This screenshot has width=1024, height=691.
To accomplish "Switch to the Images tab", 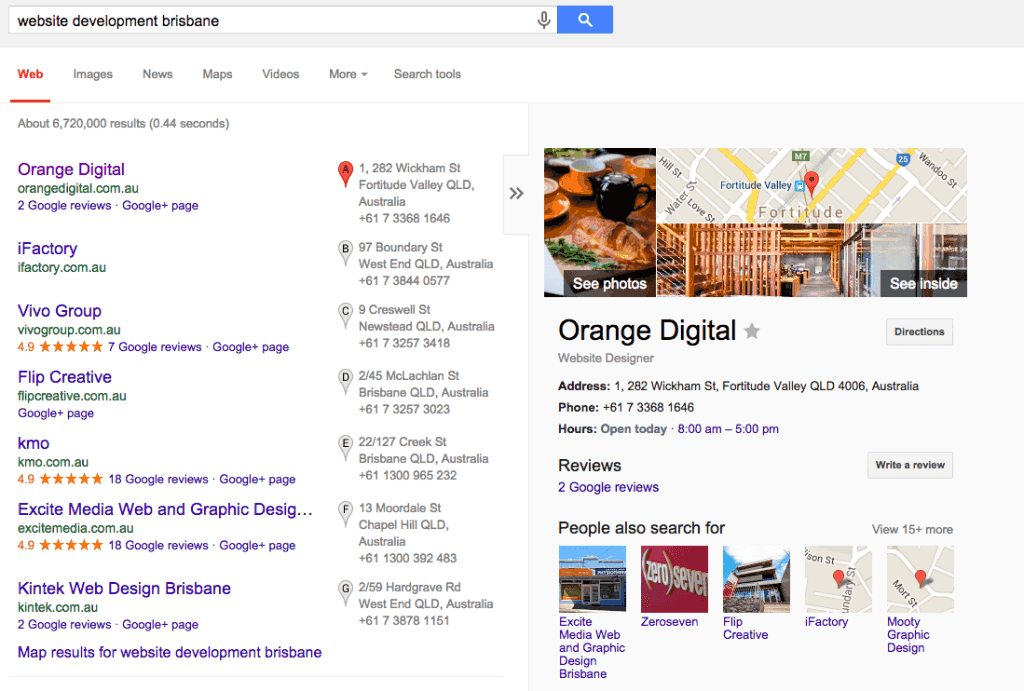I will 93,74.
